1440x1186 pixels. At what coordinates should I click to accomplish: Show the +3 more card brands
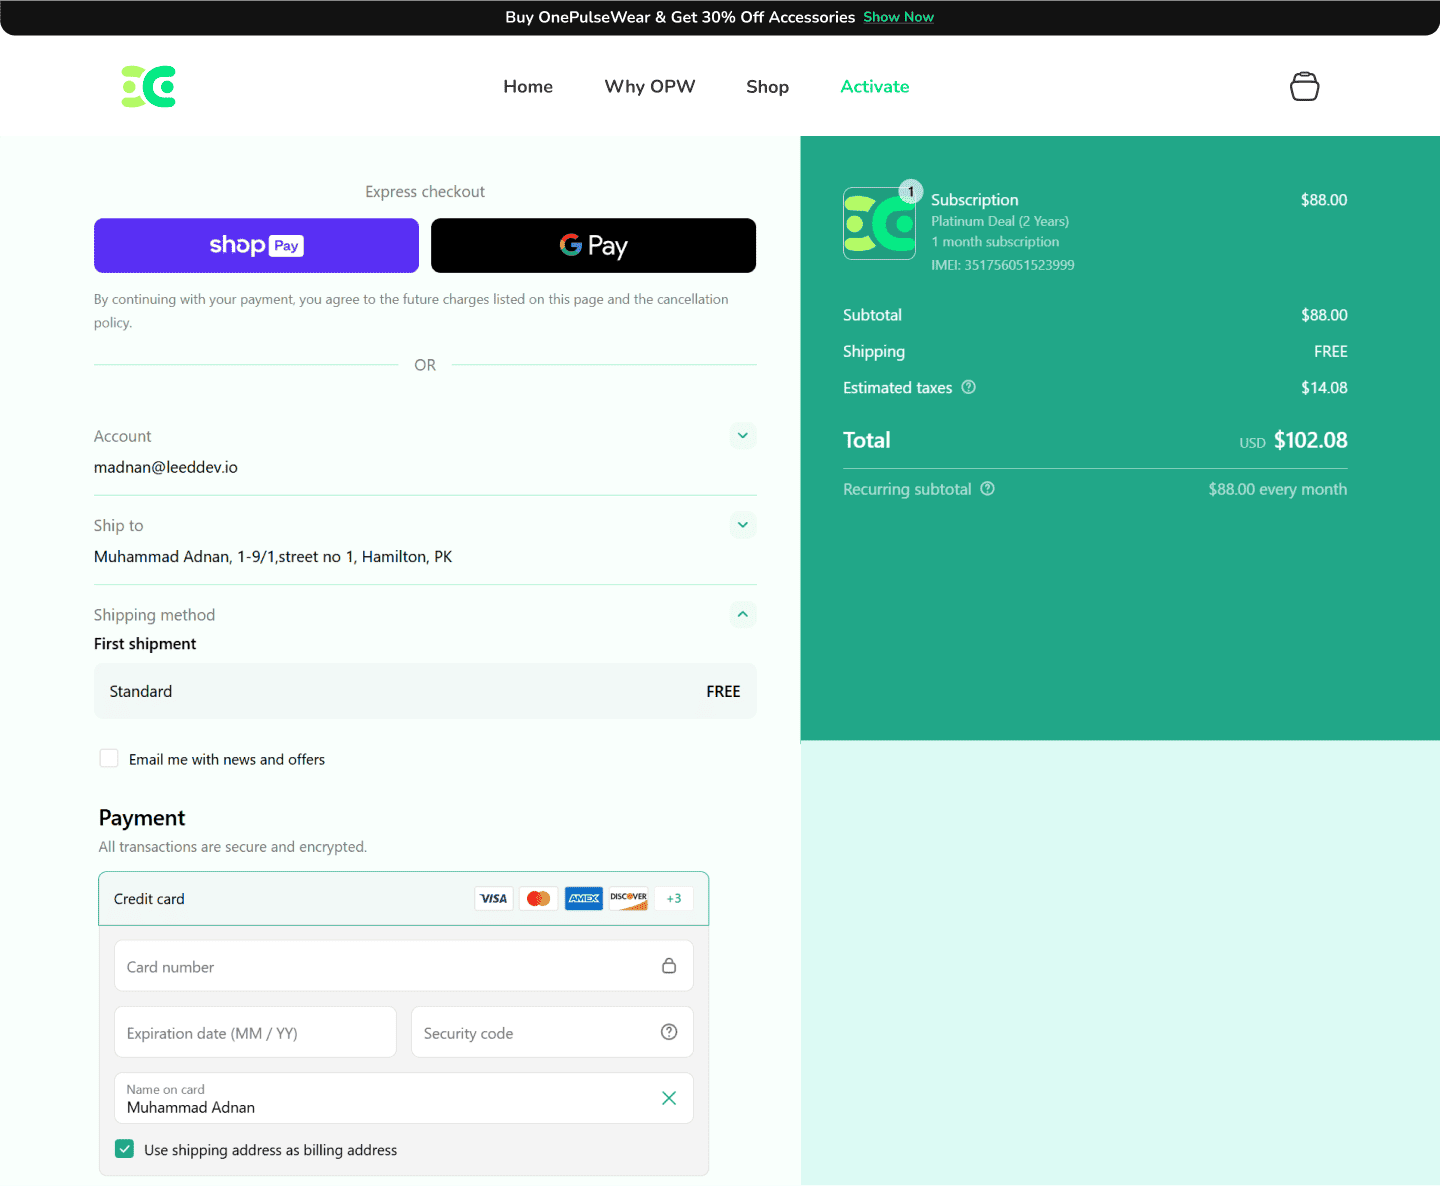click(674, 898)
